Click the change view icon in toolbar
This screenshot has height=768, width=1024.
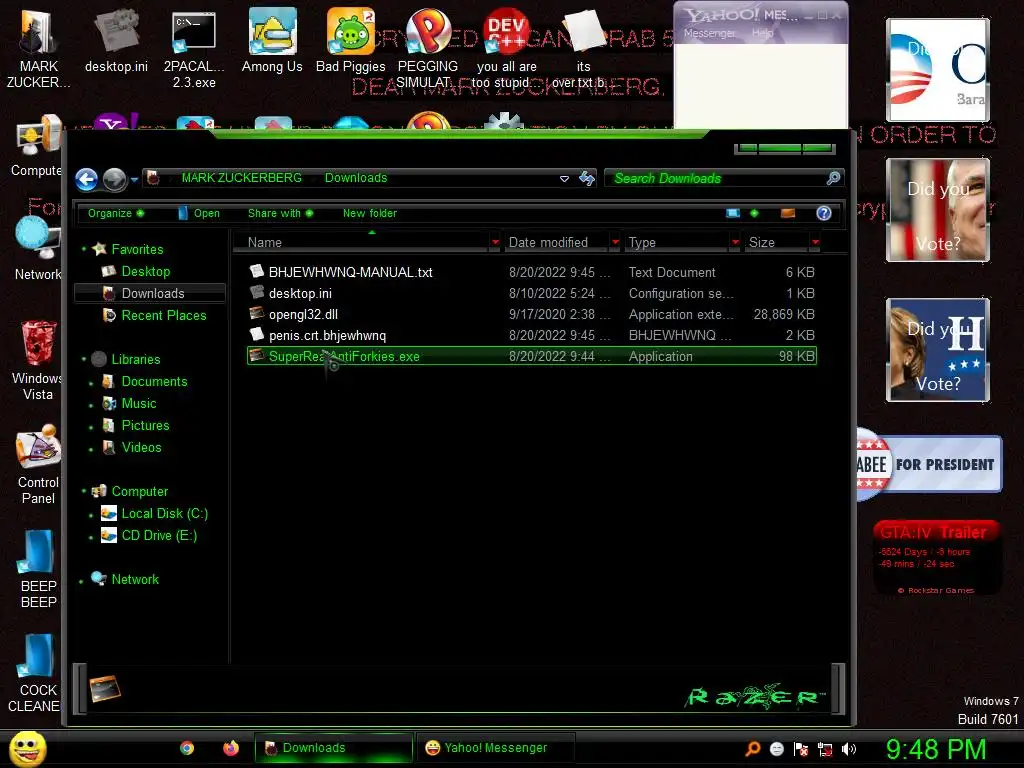(x=733, y=214)
